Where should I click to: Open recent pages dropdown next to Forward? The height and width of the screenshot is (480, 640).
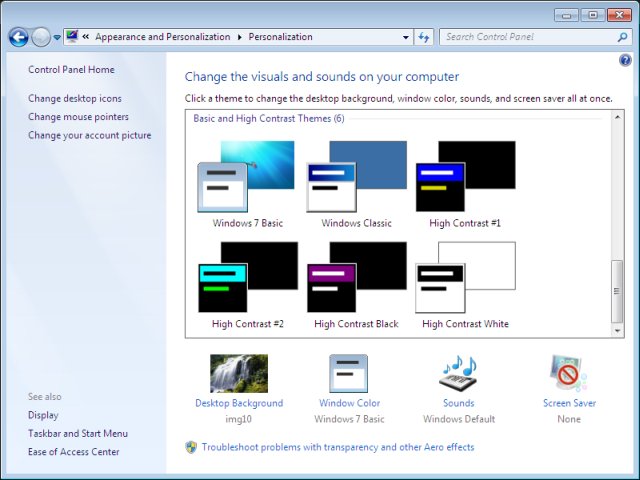tap(57, 37)
